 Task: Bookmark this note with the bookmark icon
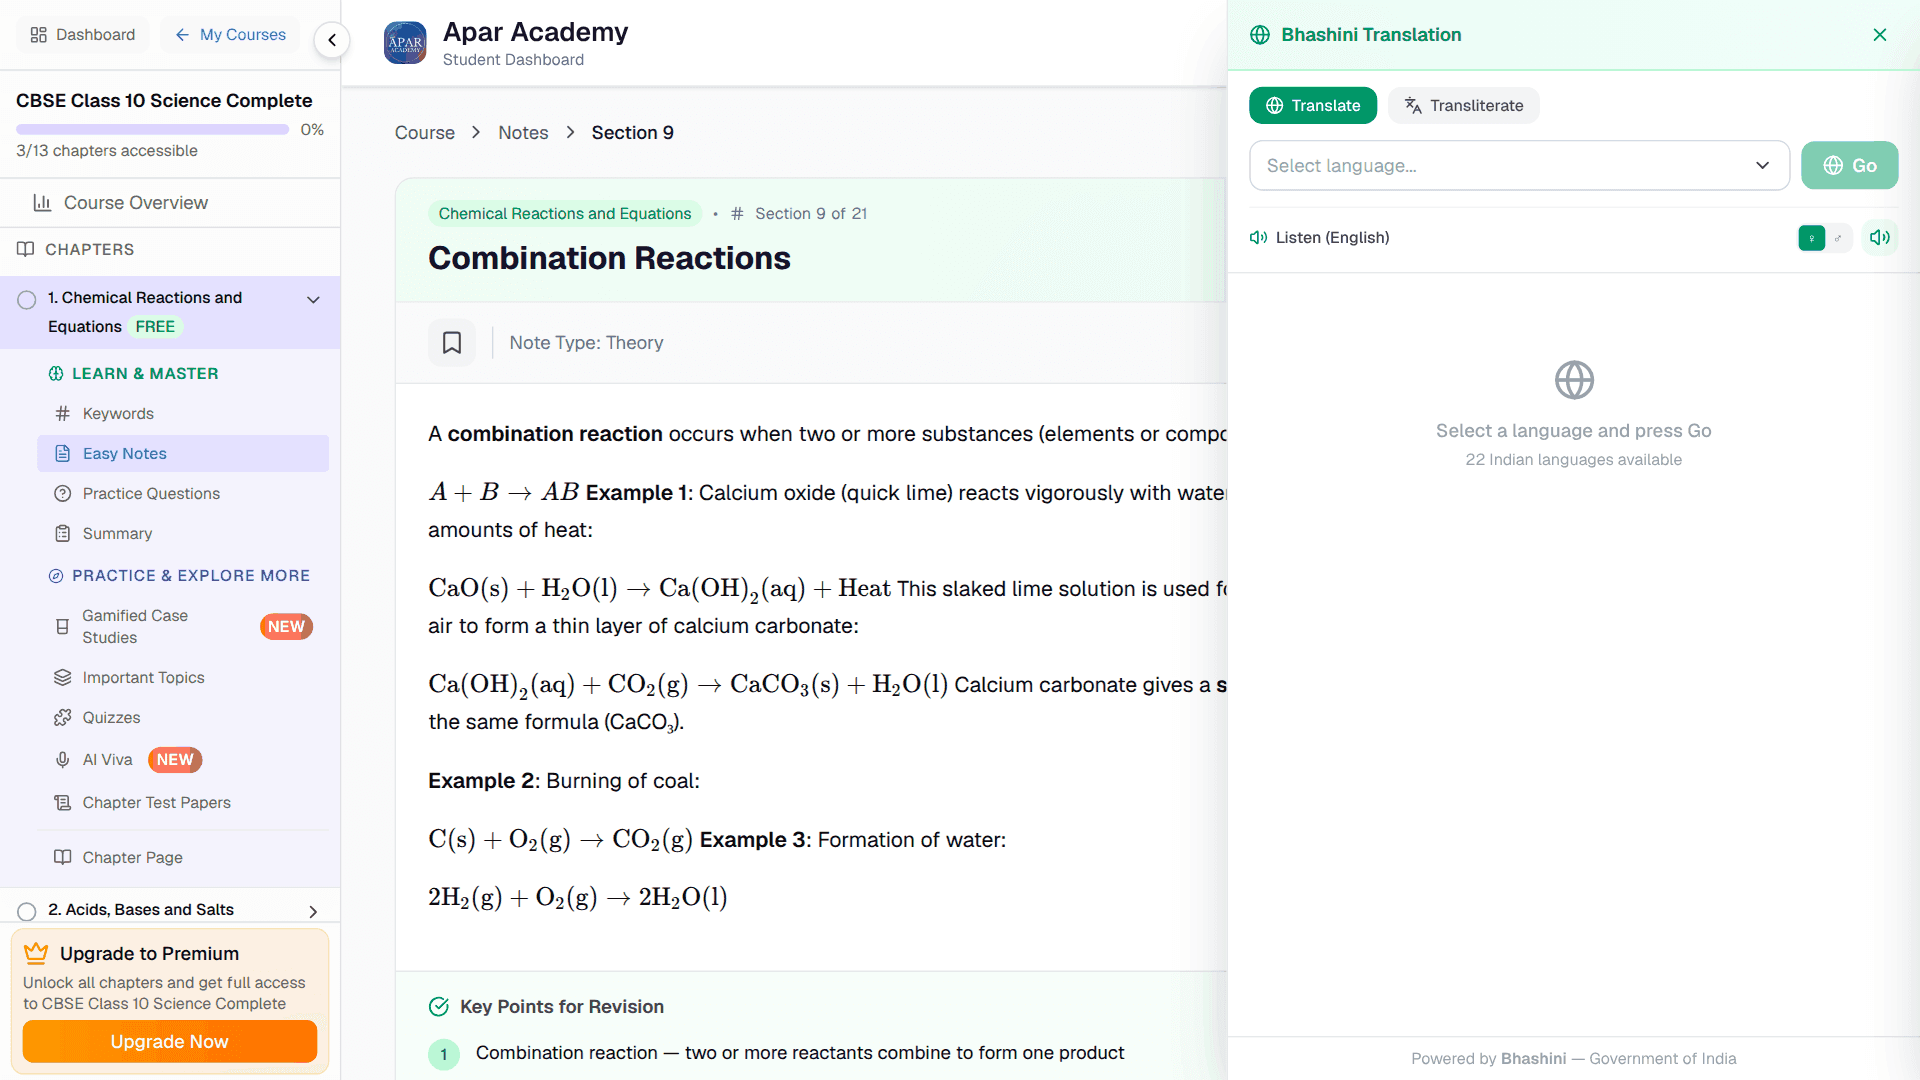pyautogui.click(x=452, y=343)
